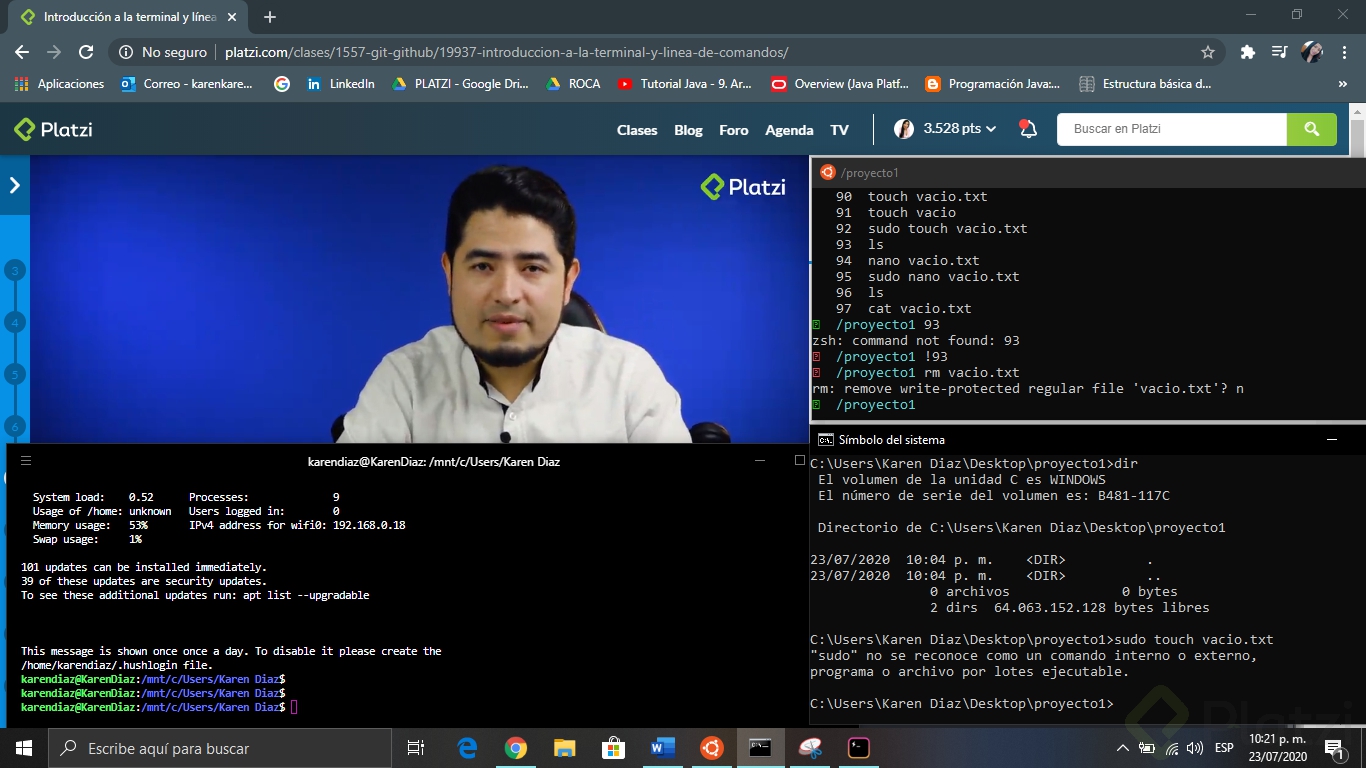Open the Action Center notifications icon

(x=1333, y=748)
